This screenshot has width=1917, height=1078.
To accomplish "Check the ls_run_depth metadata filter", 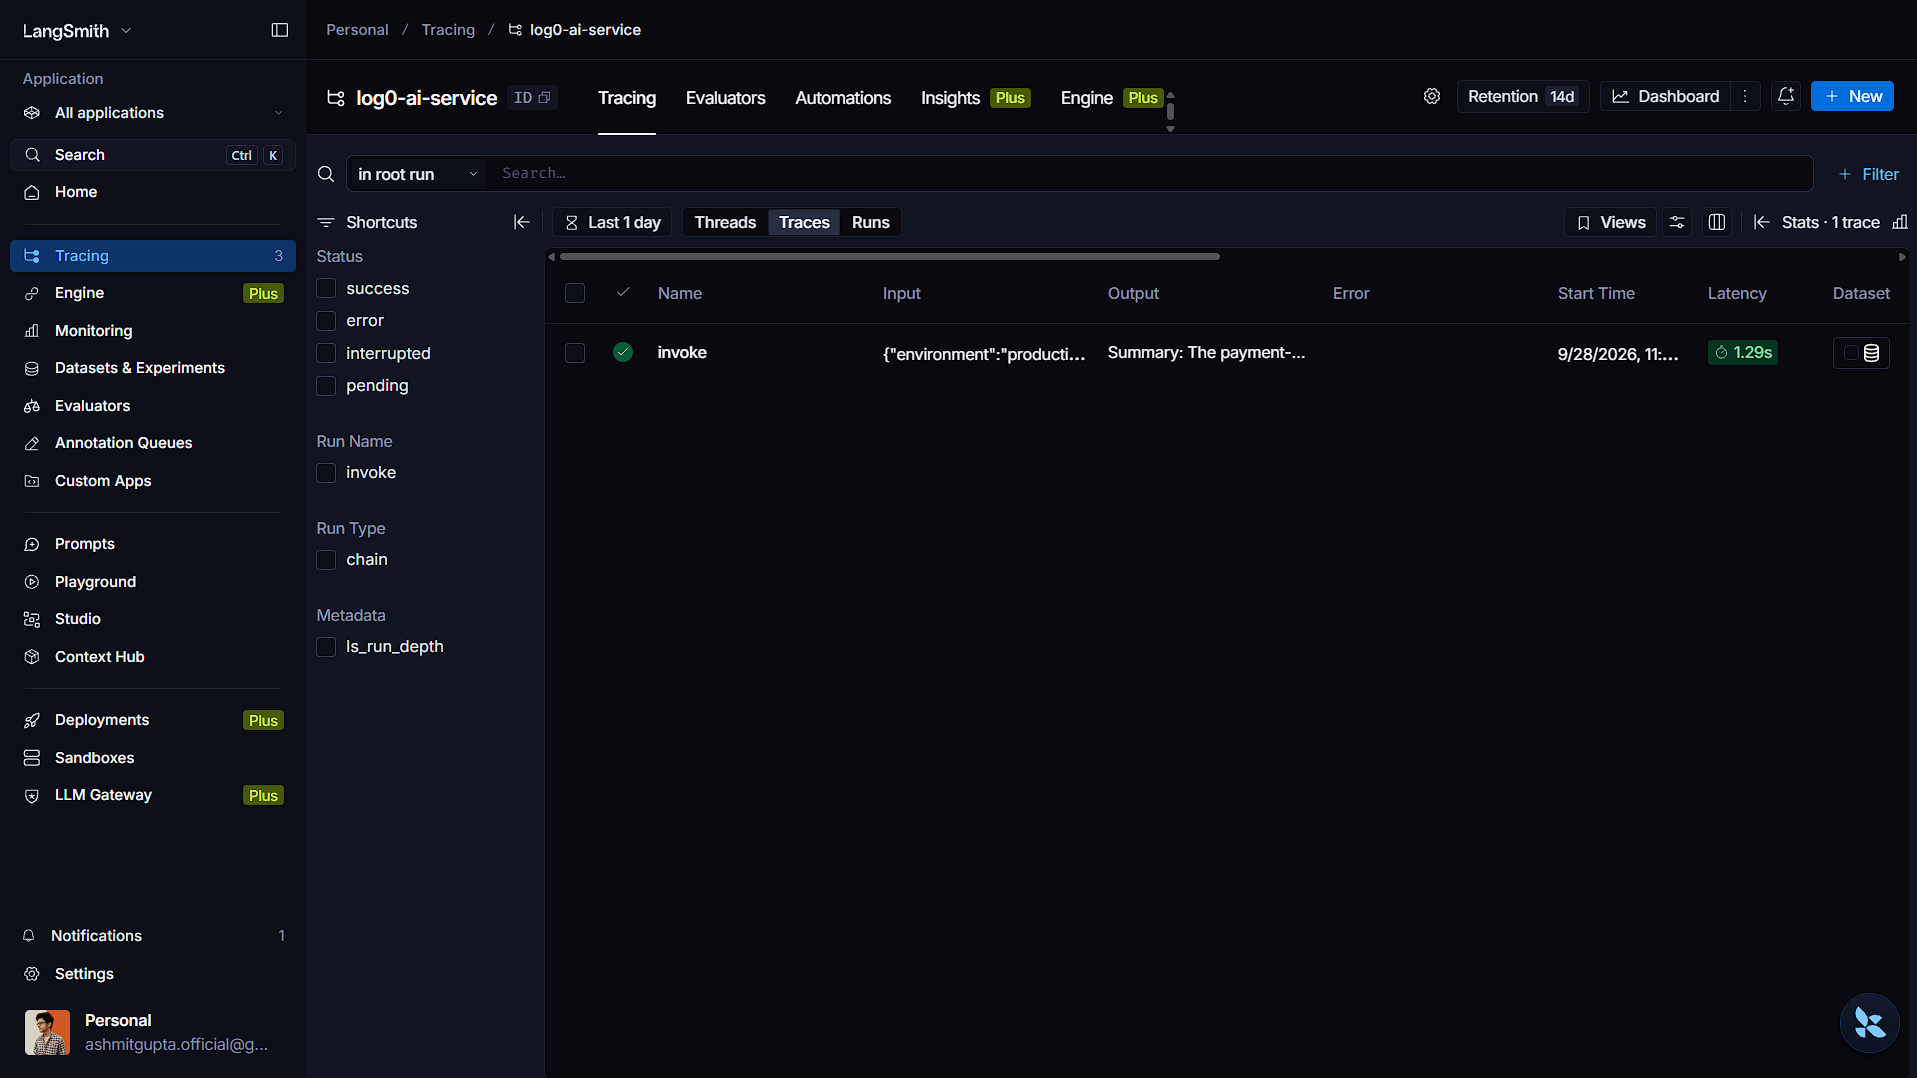I will coord(326,647).
